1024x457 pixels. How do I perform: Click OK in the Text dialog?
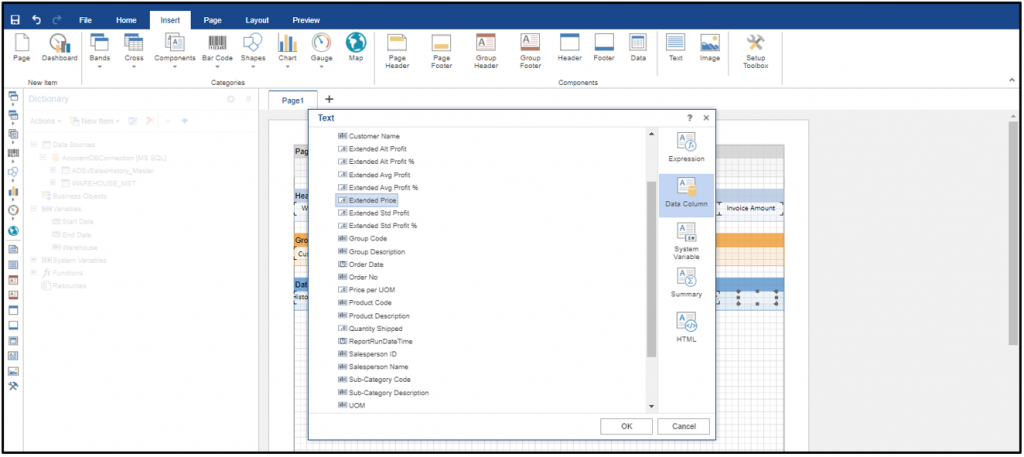click(626, 426)
